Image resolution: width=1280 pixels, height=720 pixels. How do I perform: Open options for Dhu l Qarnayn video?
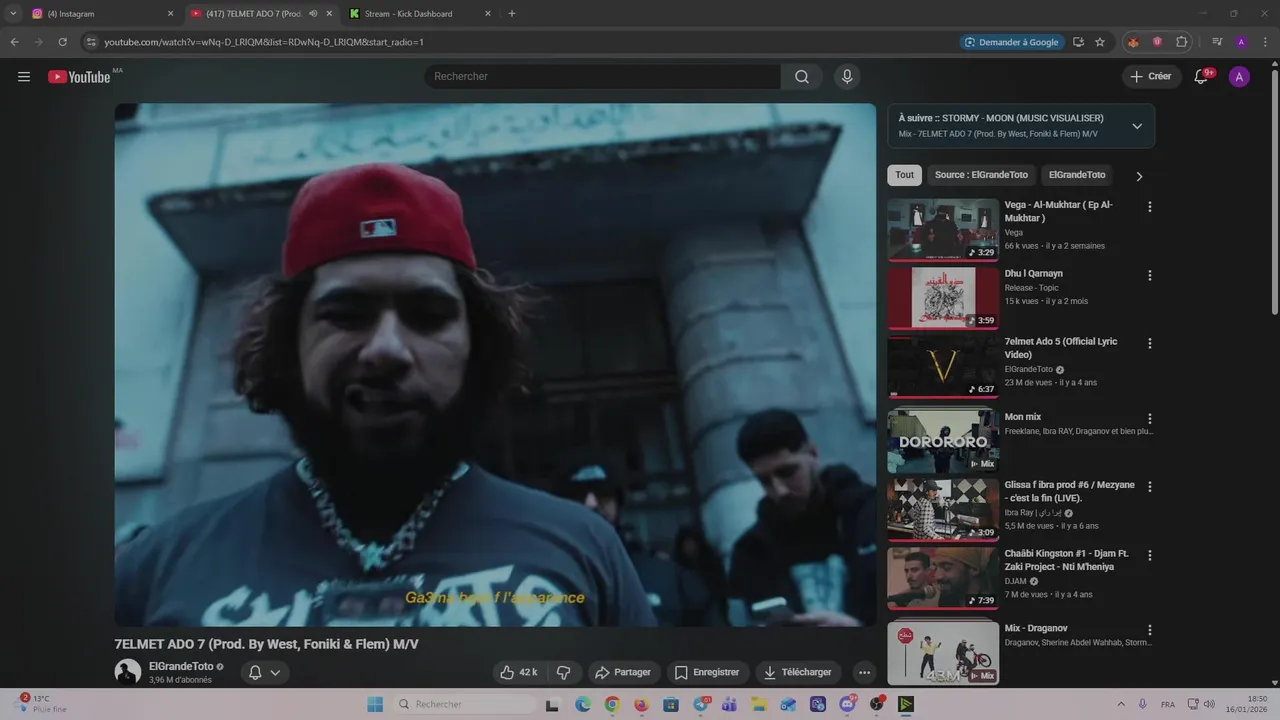[1149, 275]
